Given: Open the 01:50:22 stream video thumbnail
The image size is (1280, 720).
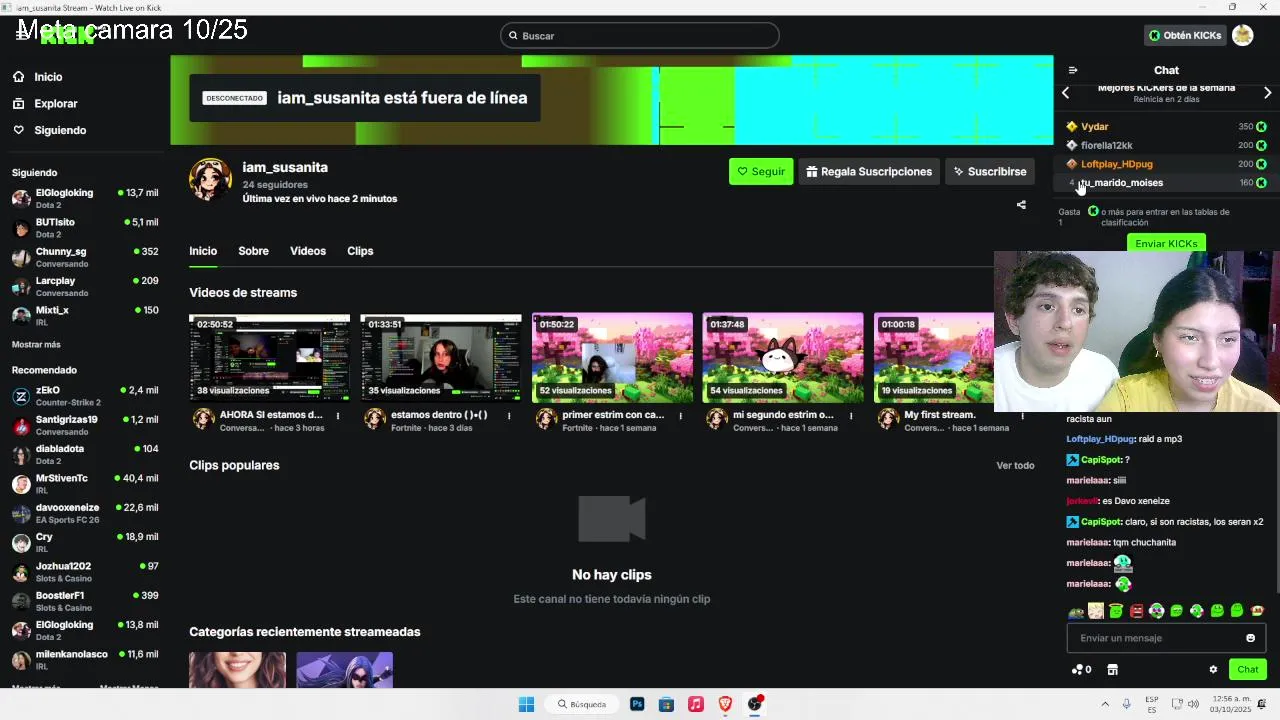Looking at the screenshot, I should (612, 358).
